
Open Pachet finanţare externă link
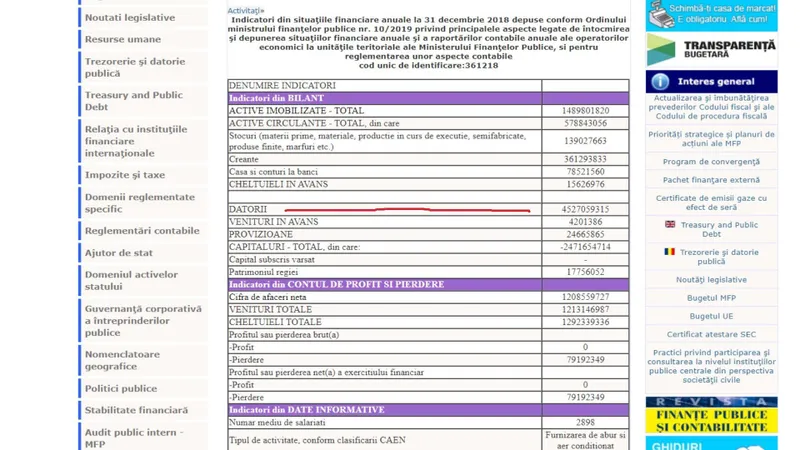pos(711,180)
